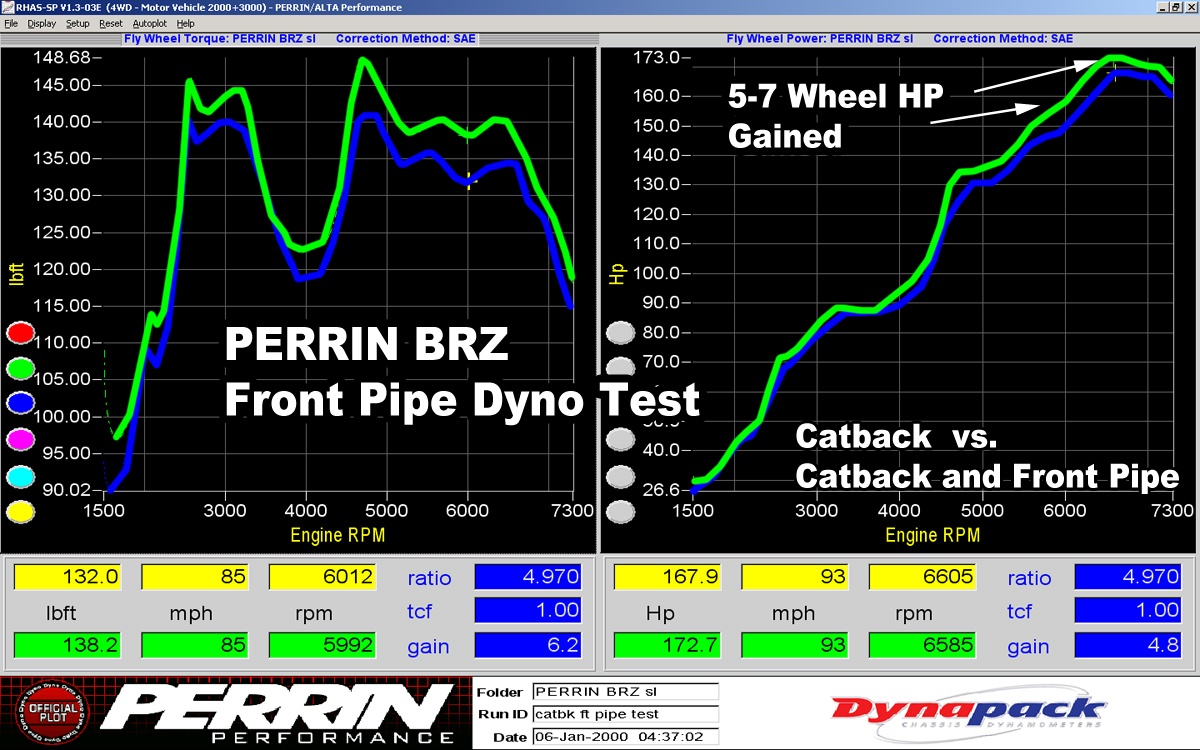Screen dimensions: 1200x750
Task: Minimize the RHAS-SP window
Action: tap(1162, 8)
